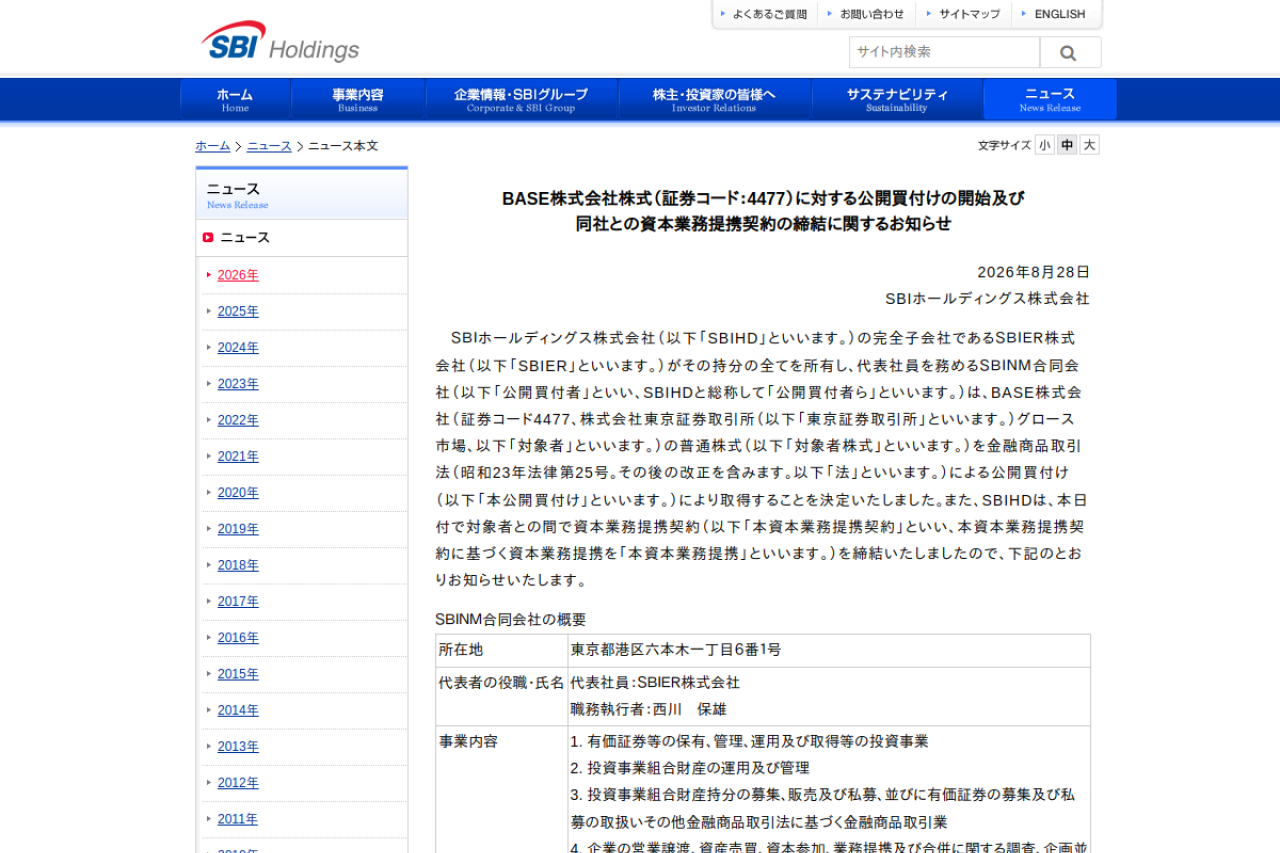Open 事業内容 Business nav tab
This screenshot has width=1280, height=853.
pyautogui.click(x=358, y=100)
